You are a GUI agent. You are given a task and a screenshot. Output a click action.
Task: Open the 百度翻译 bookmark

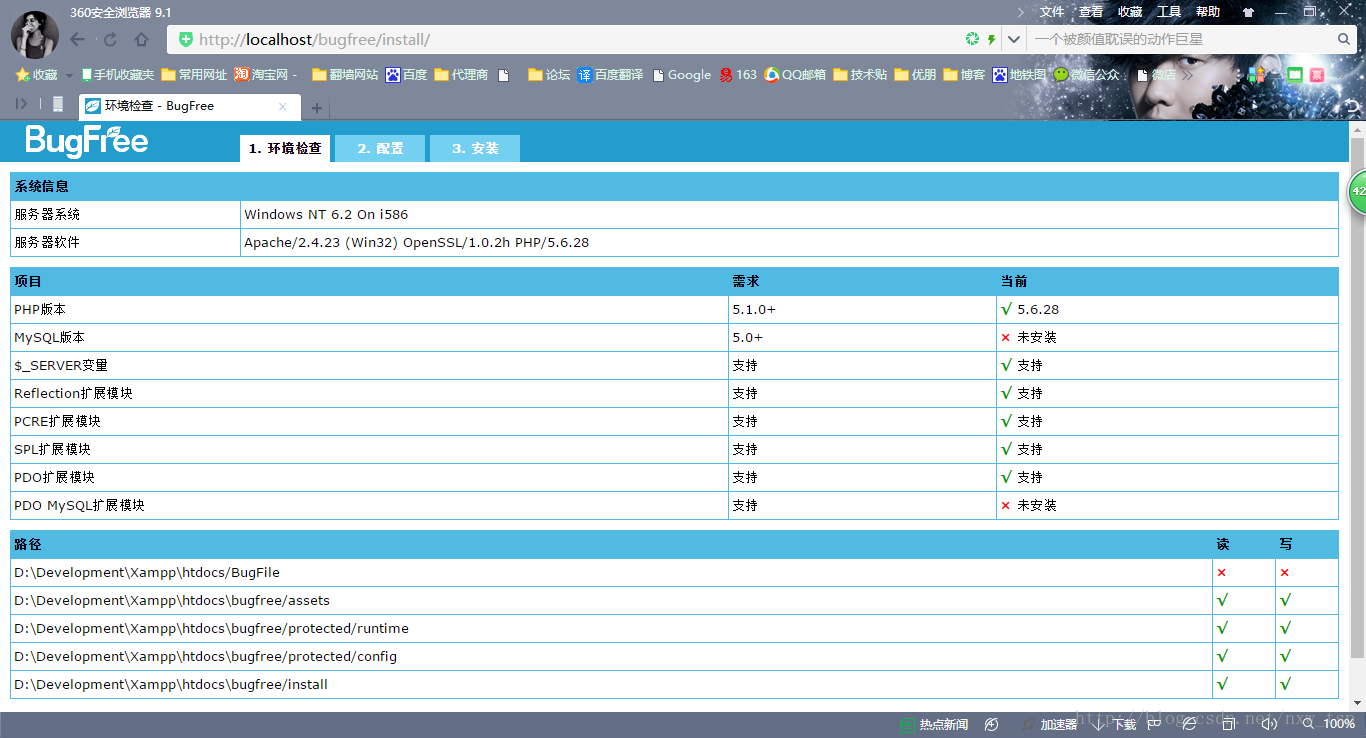(x=610, y=75)
